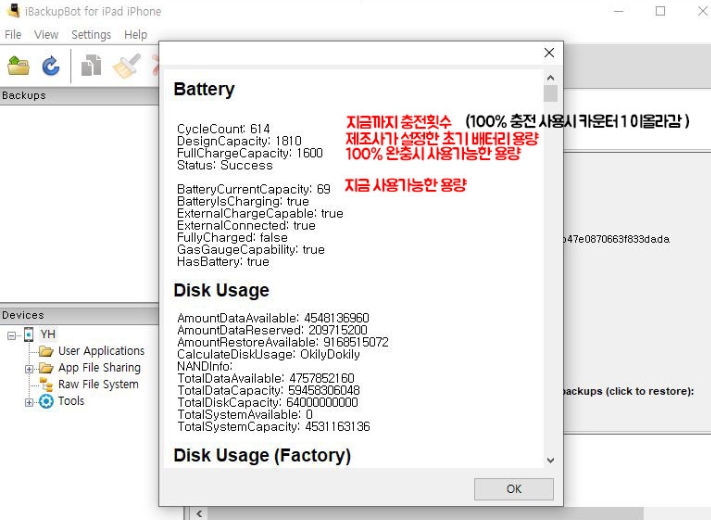Click the duplicate documents toolbar icon
Image resolution: width=711 pixels, height=520 pixels.
click(91, 65)
